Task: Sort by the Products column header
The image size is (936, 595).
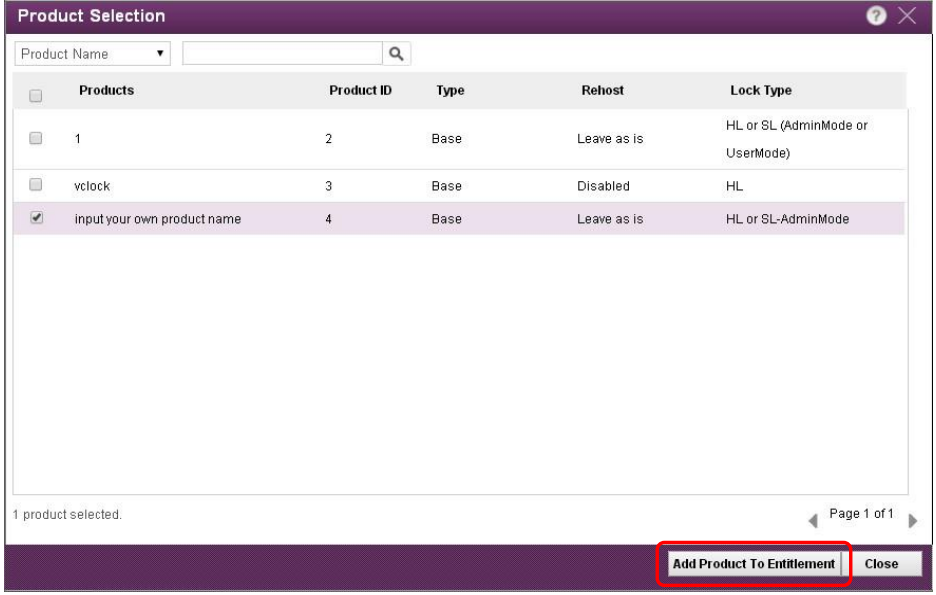Action: point(106,91)
